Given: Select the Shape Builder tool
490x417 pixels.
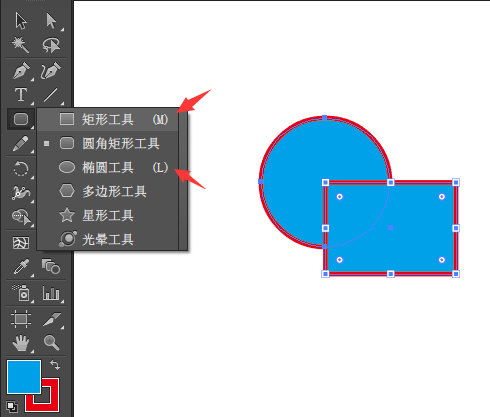Looking at the screenshot, I should coord(21,217).
